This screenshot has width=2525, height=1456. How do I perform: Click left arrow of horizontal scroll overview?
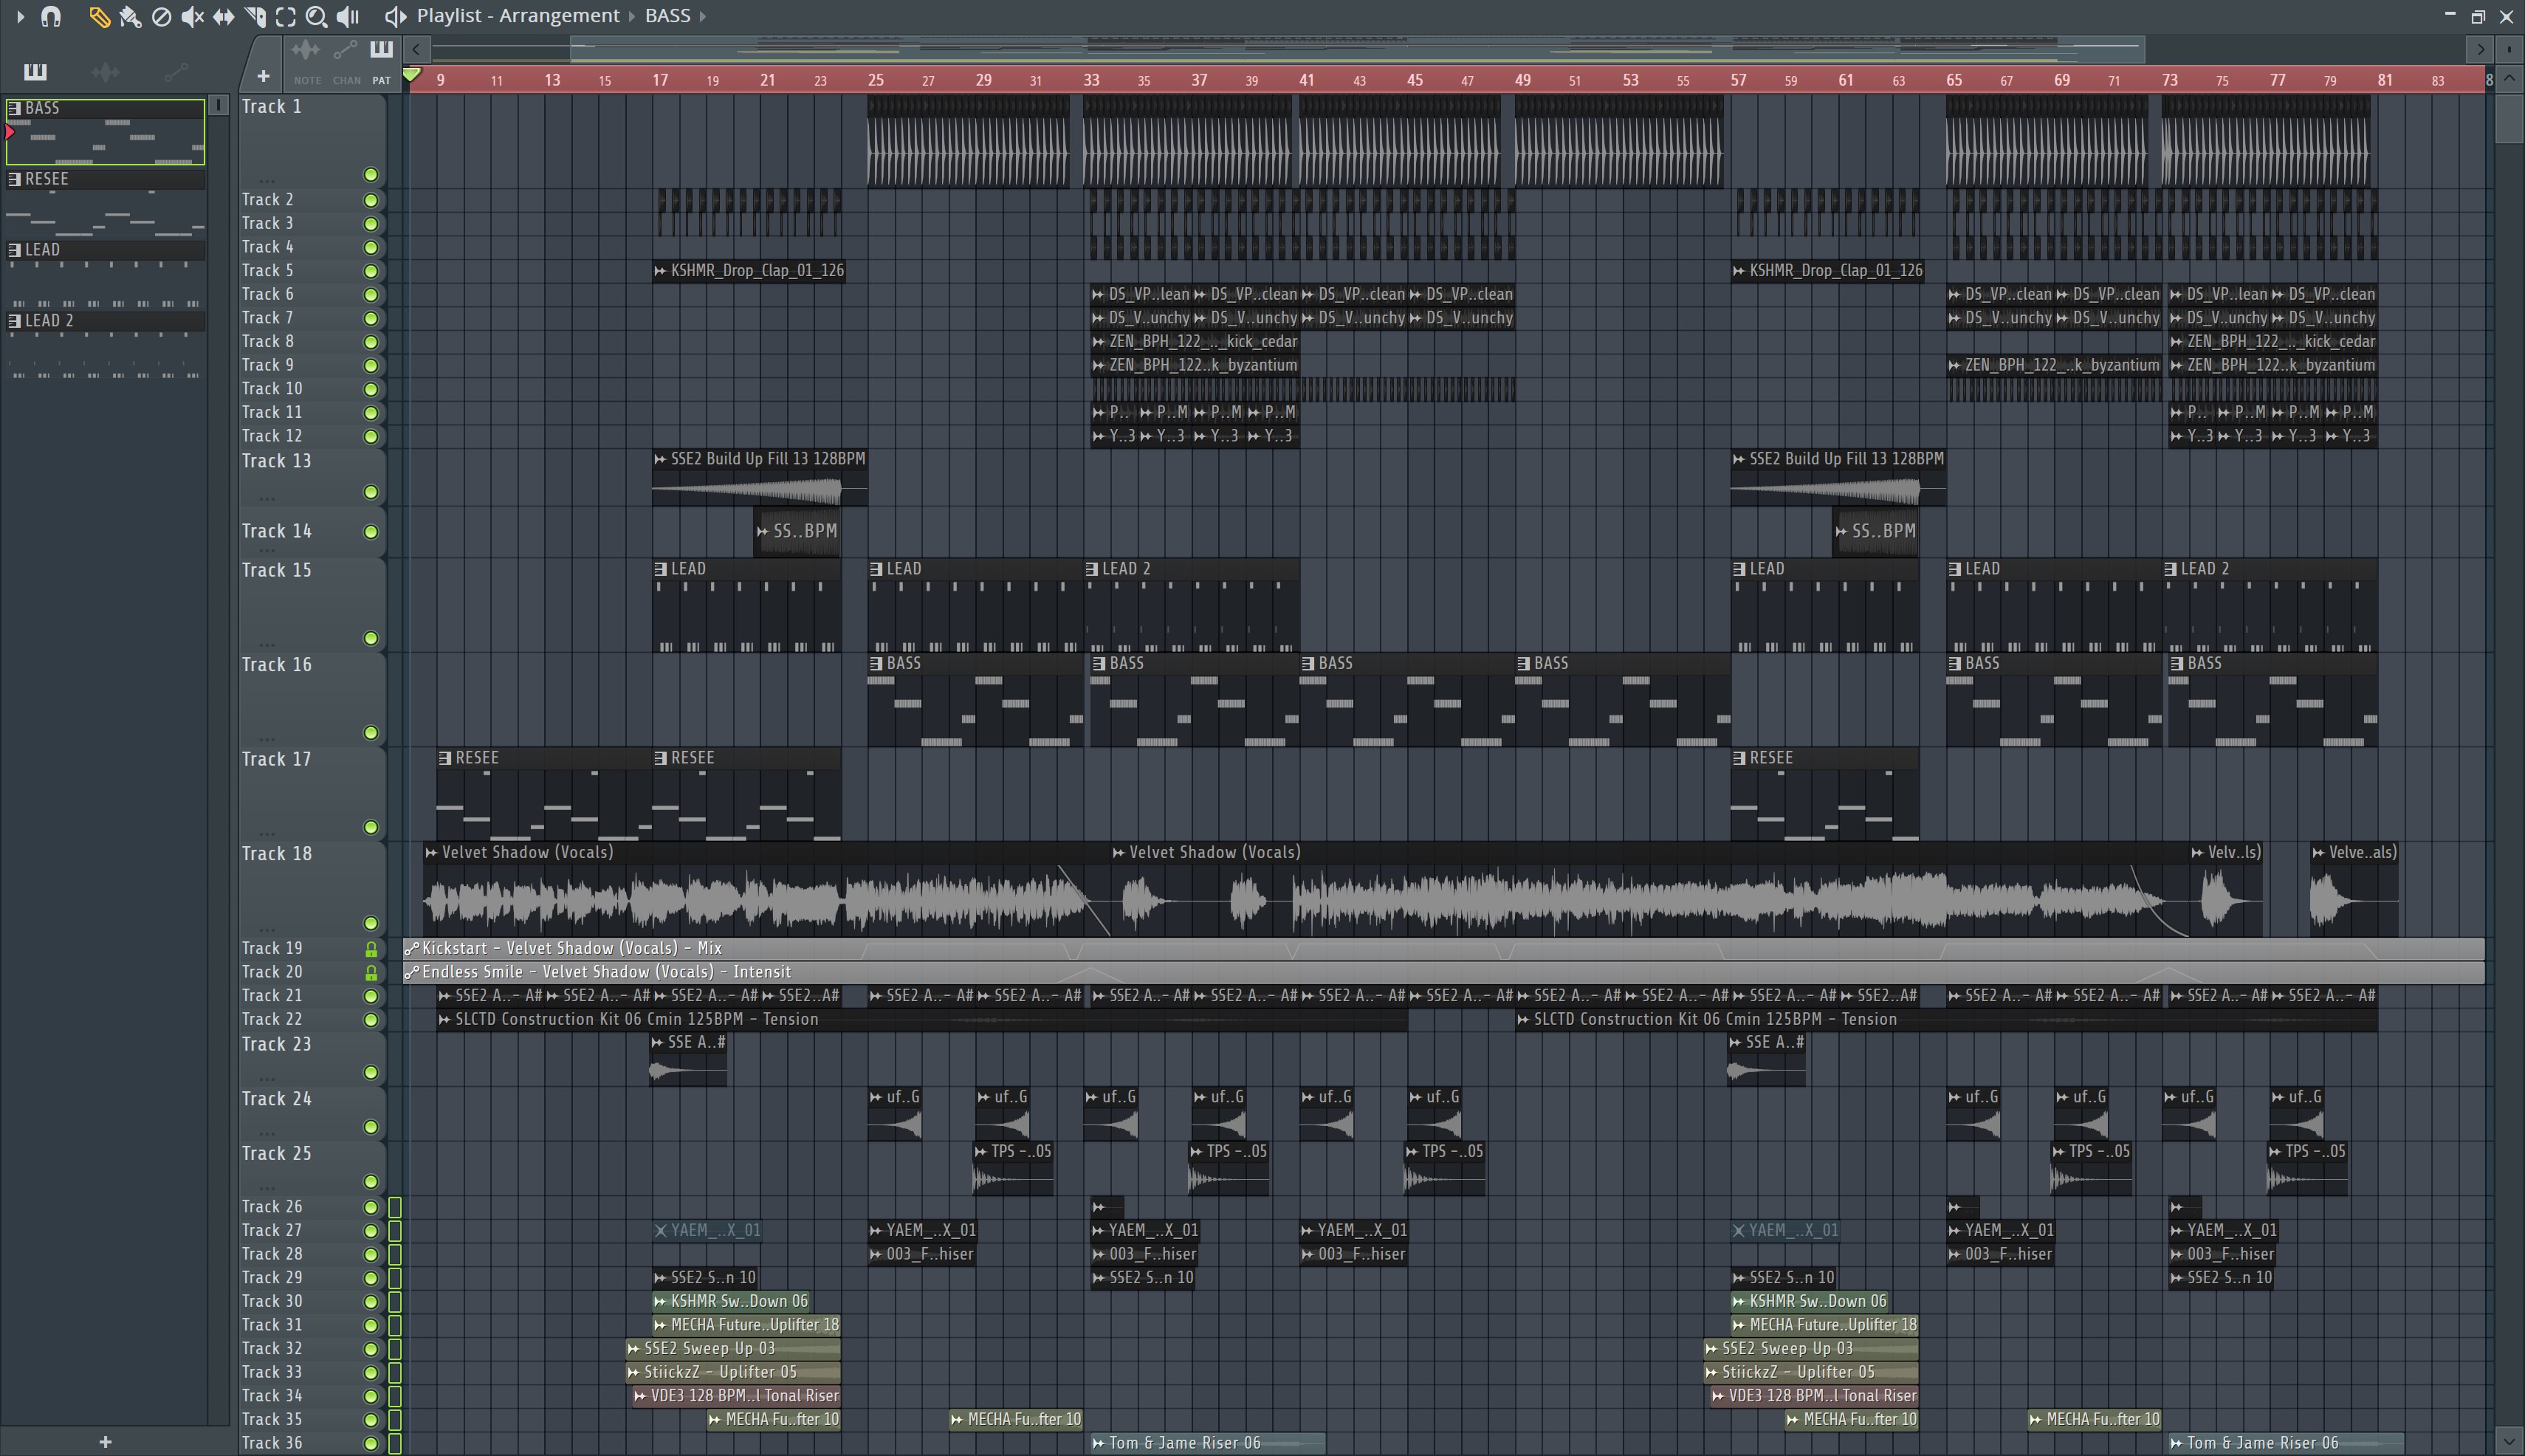[x=416, y=48]
